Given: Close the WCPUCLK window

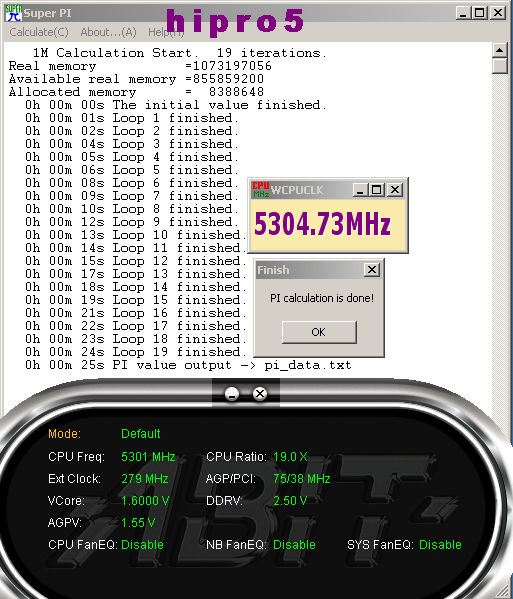Looking at the screenshot, I should pos(395,189).
